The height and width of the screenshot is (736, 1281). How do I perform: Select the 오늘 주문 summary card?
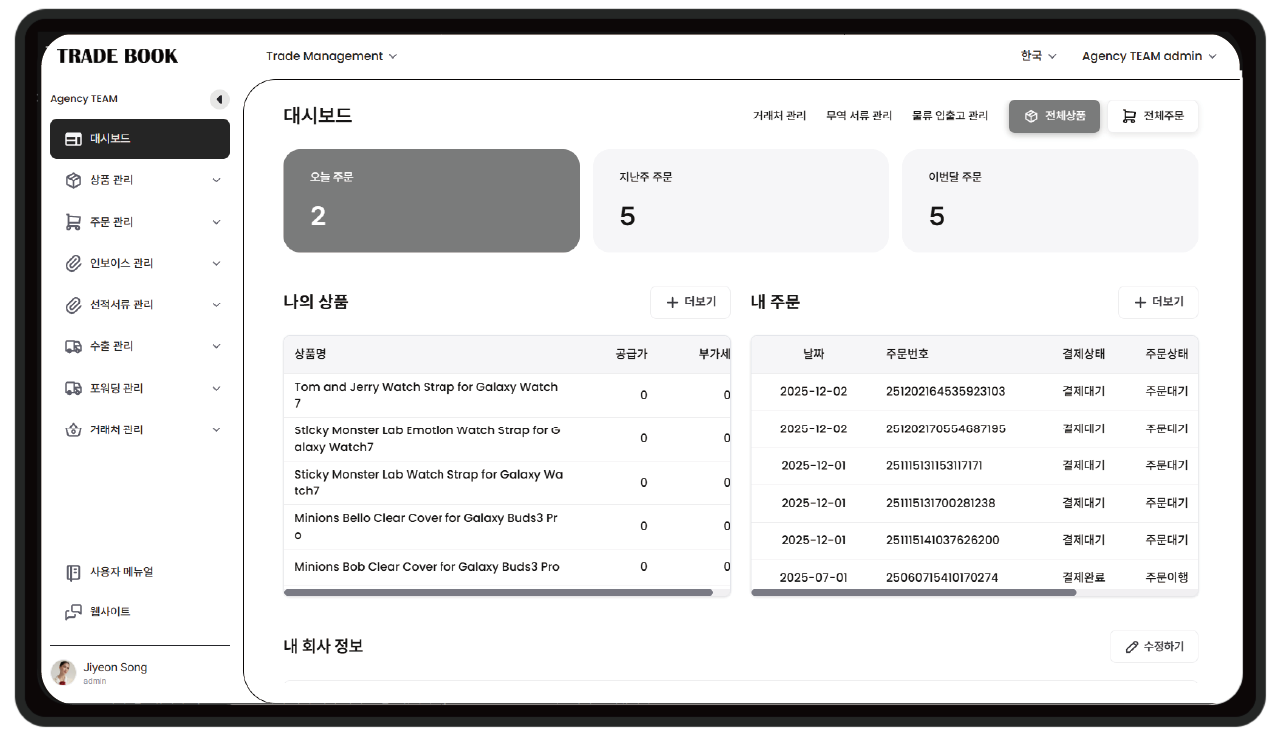[432, 201]
